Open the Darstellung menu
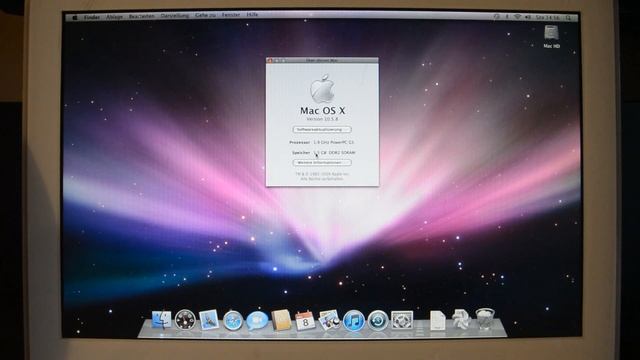 click(x=175, y=16)
